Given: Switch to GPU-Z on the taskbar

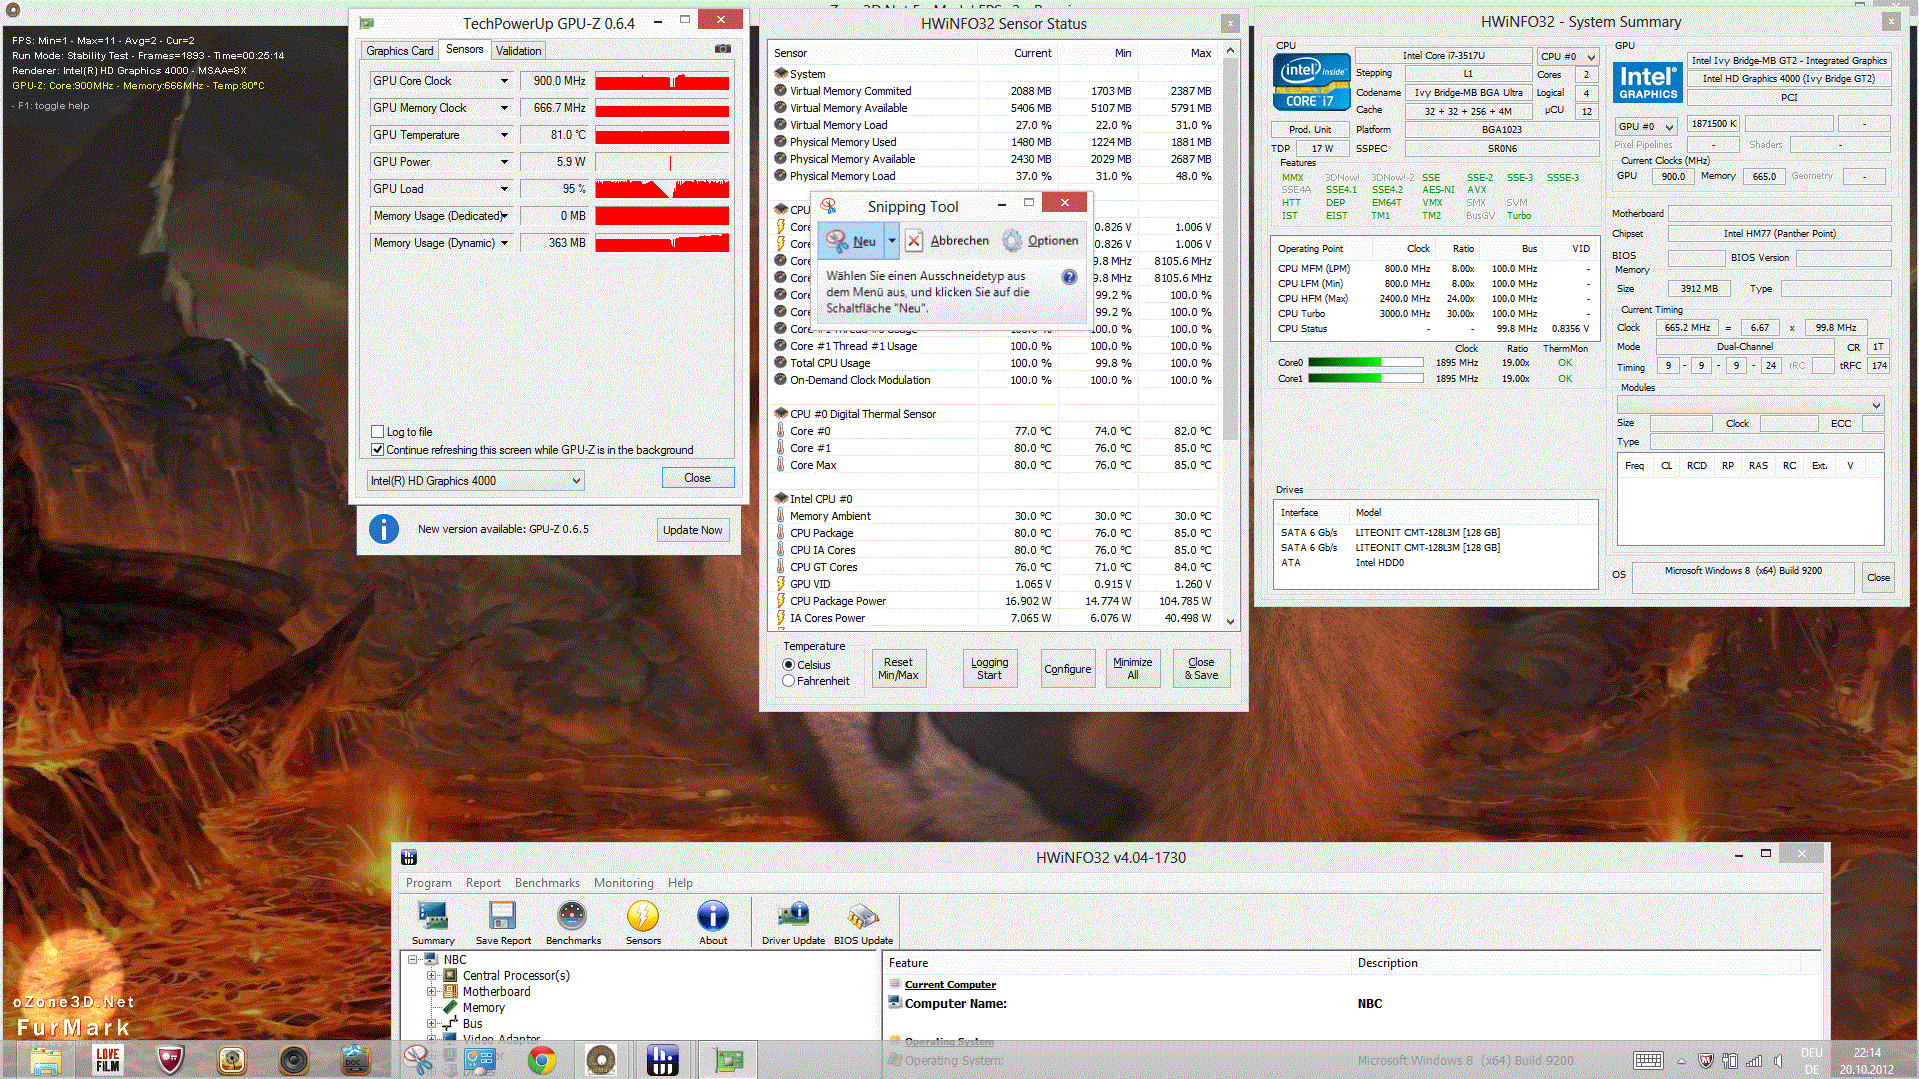Looking at the screenshot, I should (727, 1060).
